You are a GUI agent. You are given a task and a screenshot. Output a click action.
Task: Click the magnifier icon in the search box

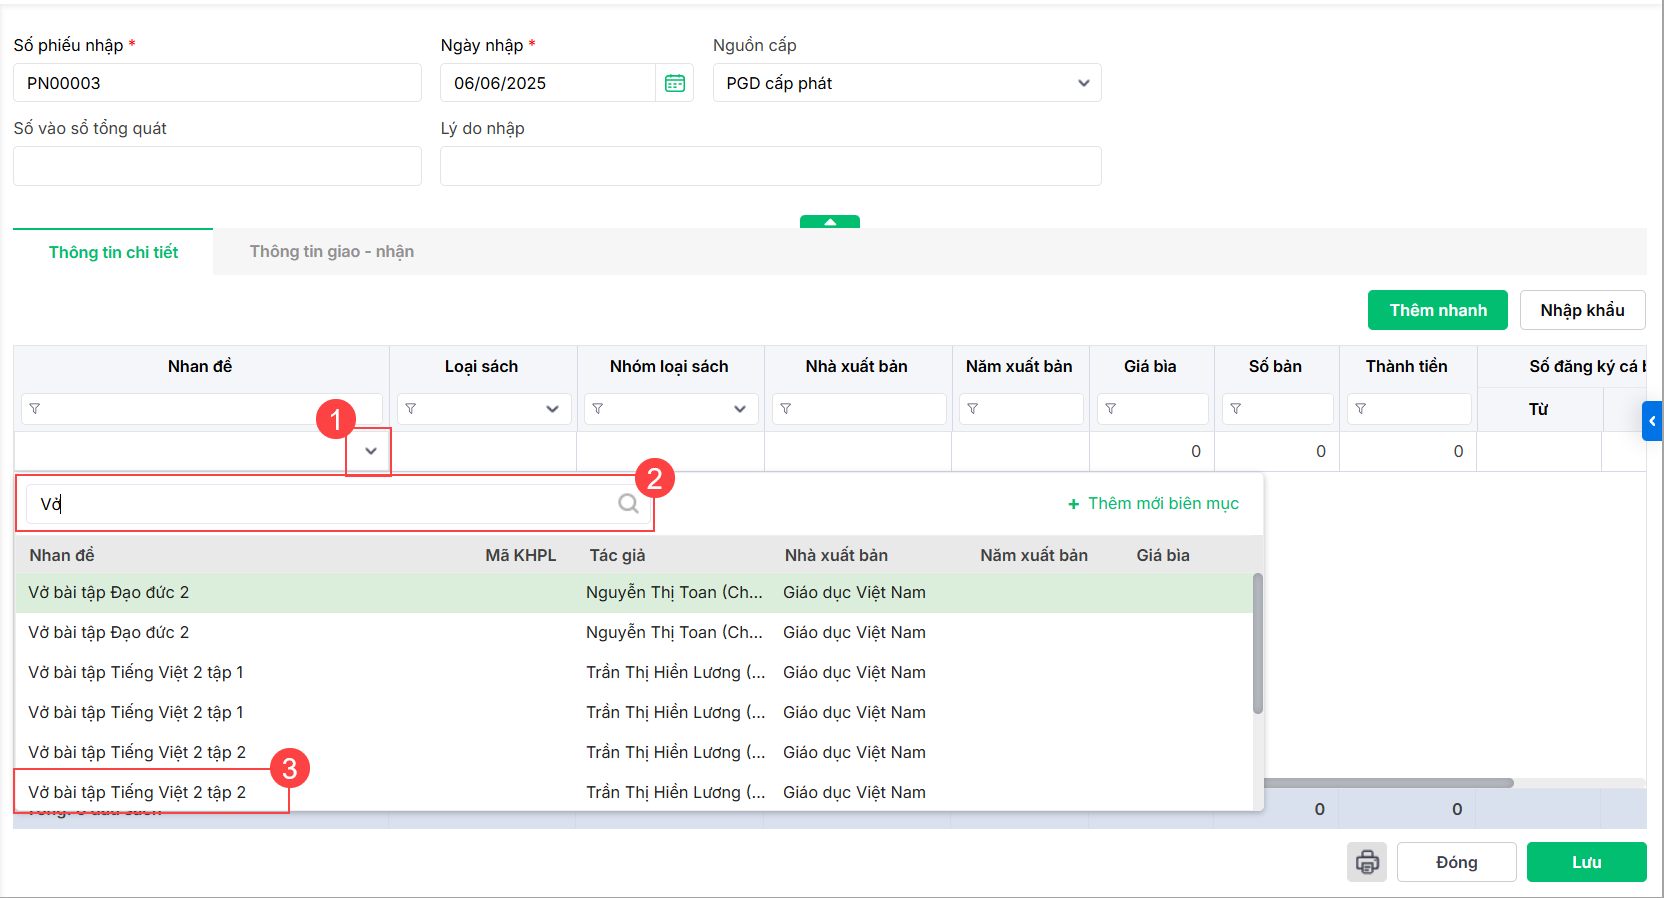tap(628, 503)
